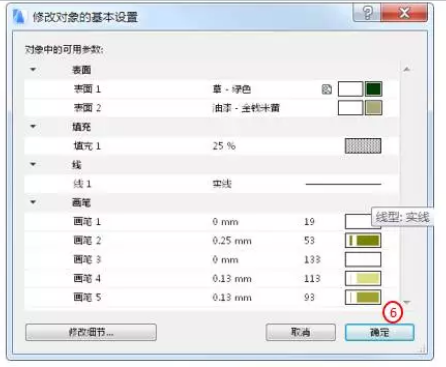Collapse the 填充 group
The height and width of the screenshot is (367, 446).
click(x=33, y=127)
